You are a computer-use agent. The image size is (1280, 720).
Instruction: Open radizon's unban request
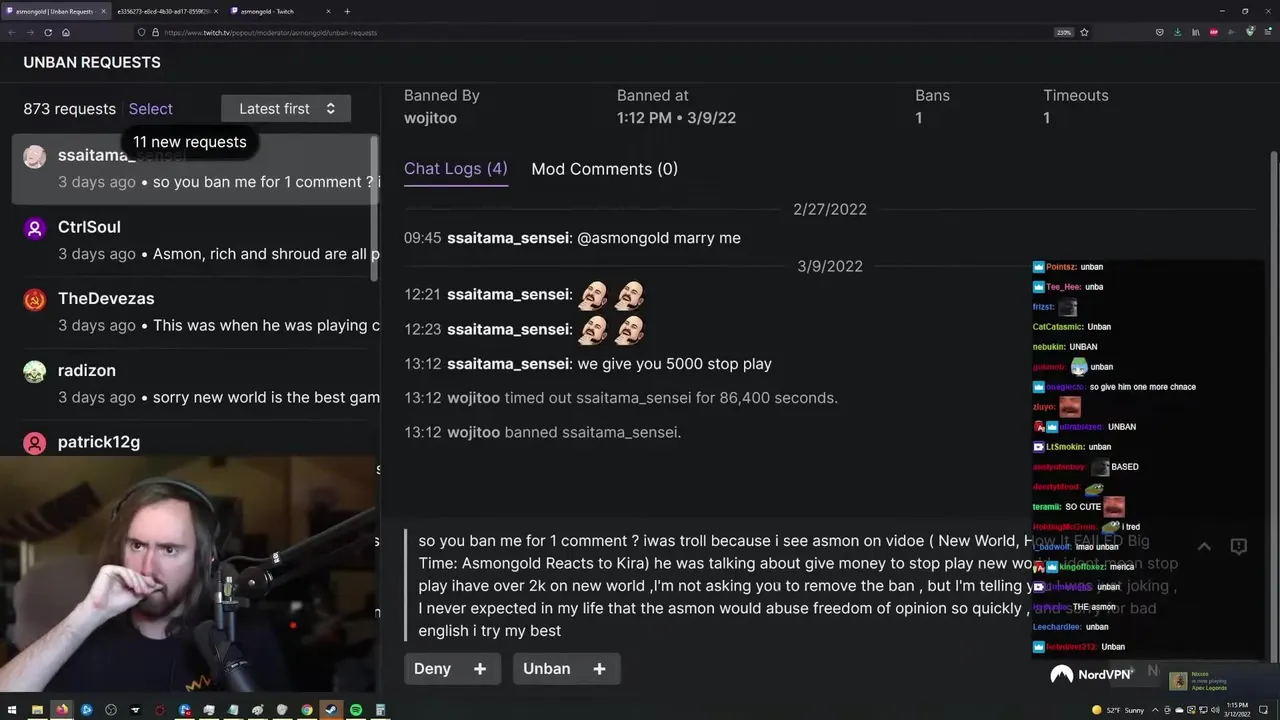[195, 384]
